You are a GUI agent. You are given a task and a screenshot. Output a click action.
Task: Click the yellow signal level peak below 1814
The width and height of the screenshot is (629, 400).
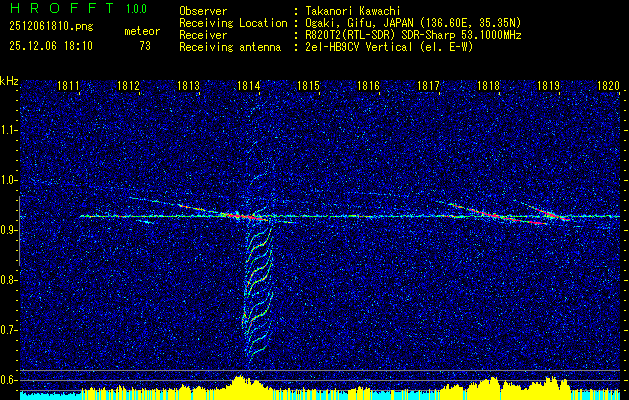(x=240, y=382)
